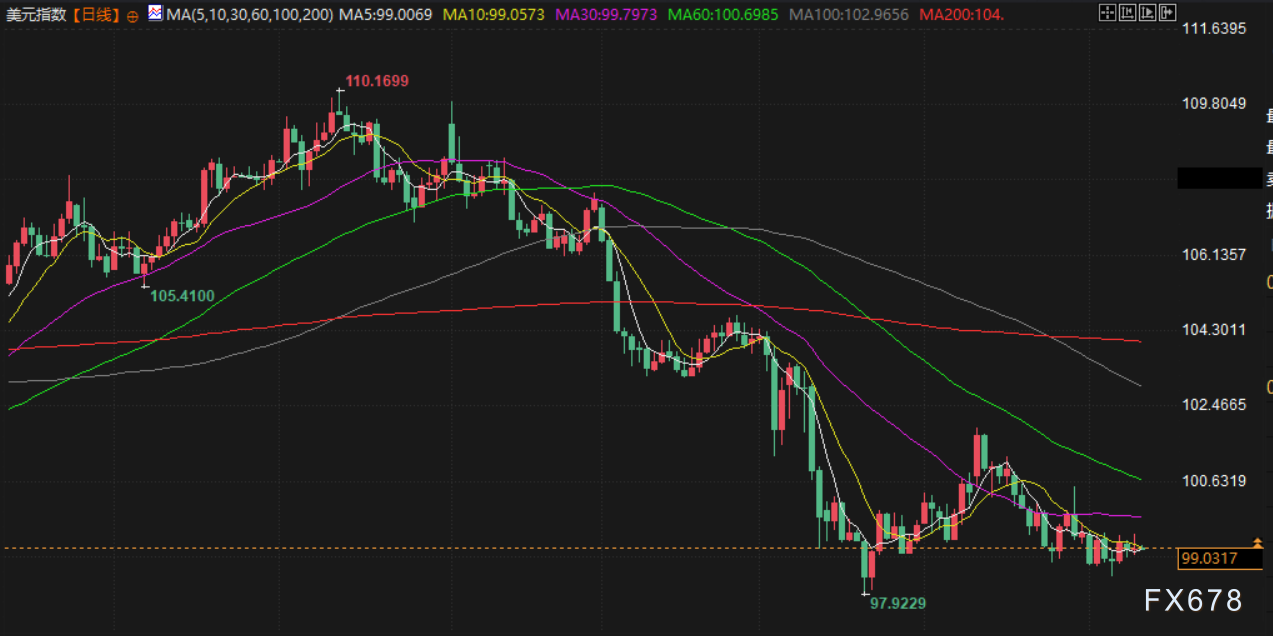The height and width of the screenshot is (636, 1273).
Task: Click the 美元指数 title
Action: pos(36,15)
